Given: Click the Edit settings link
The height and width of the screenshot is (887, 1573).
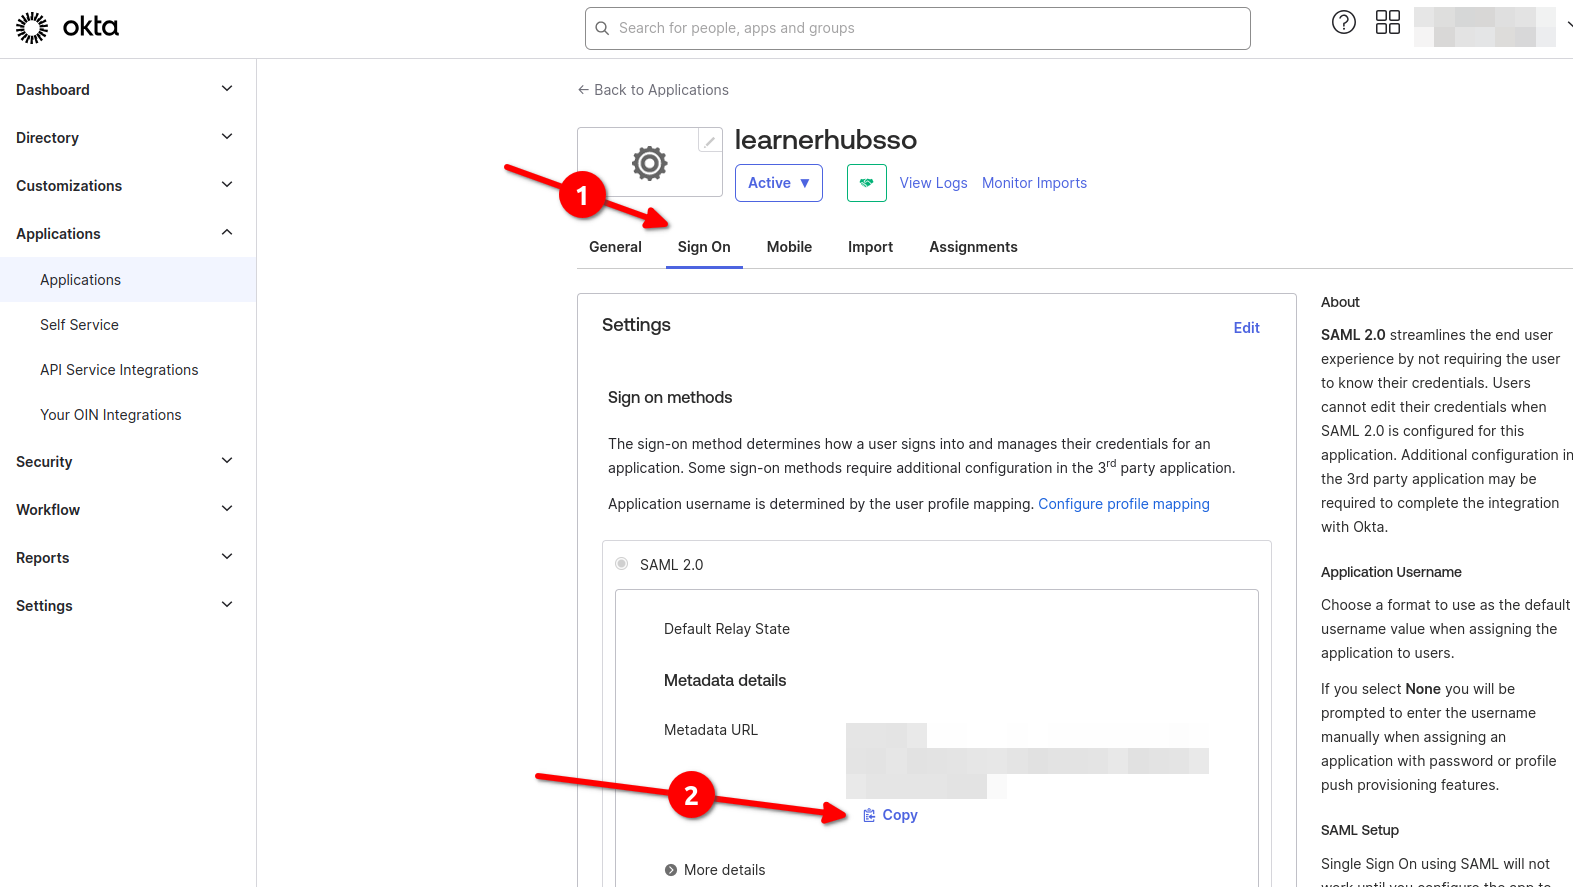Looking at the screenshot, I should (x=1246, y=328).
